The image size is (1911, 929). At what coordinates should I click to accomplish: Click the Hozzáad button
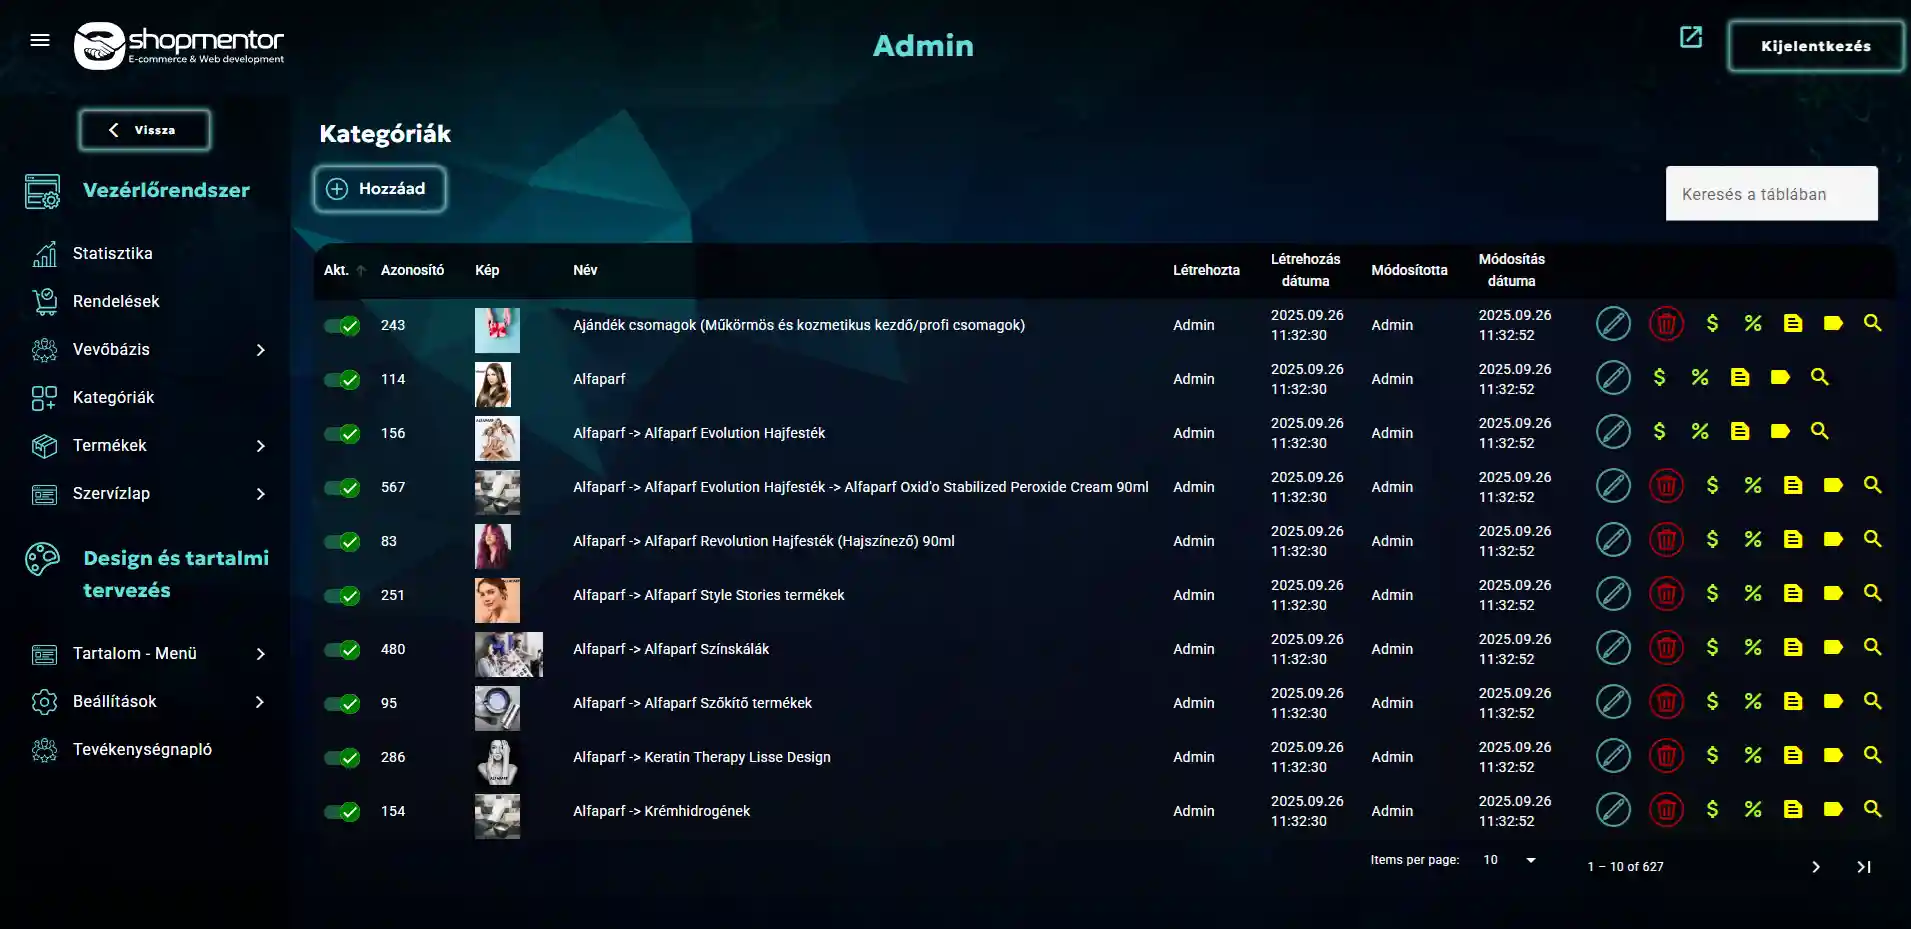point(380,189)
